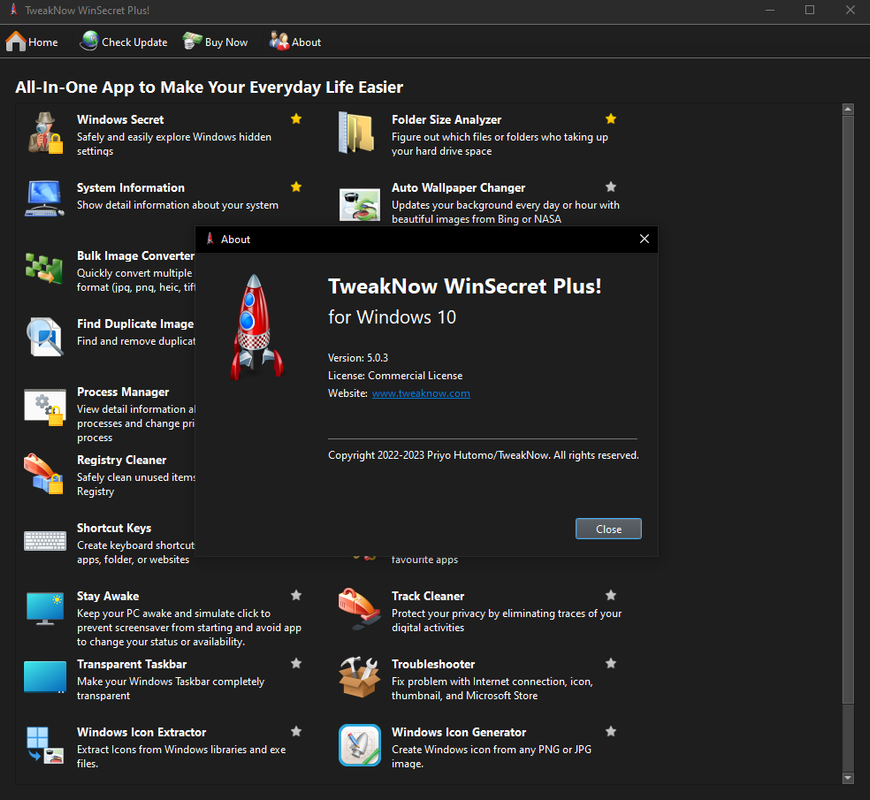This screenshot has width=870, height=800.
Task: Open the Shortcut Keys title
Action: (114, 528)
